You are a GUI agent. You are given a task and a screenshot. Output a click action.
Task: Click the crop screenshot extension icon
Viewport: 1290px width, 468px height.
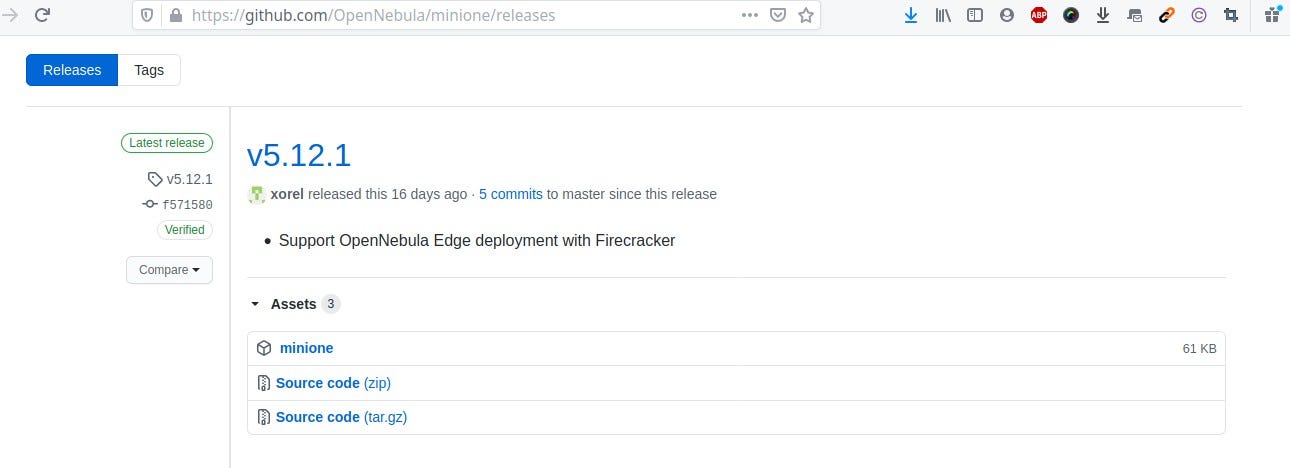click(1231, 15)
